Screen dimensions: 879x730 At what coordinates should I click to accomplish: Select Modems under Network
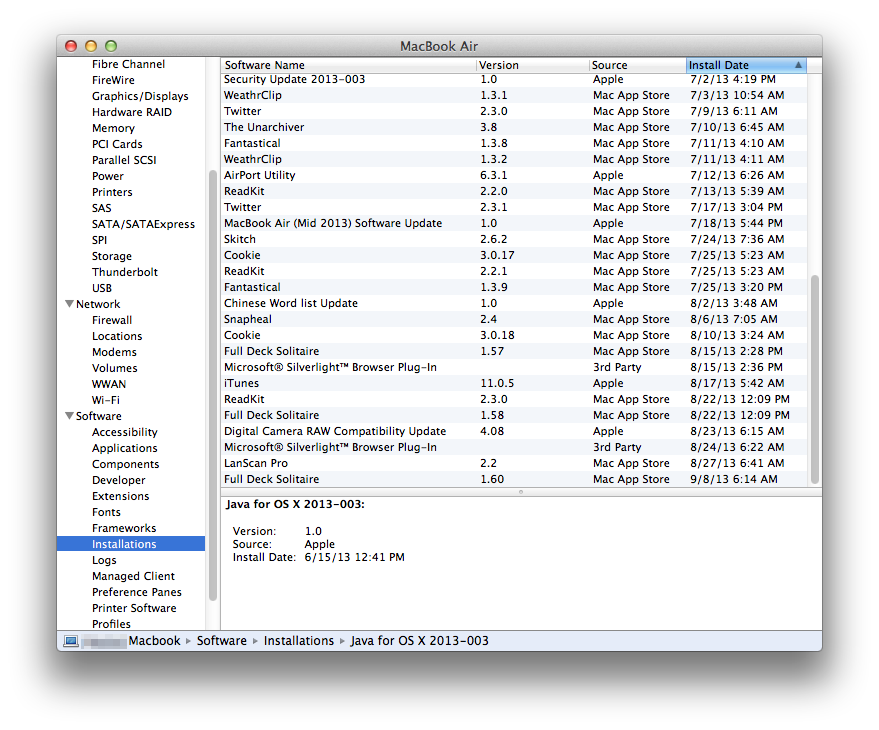(114, 352)
